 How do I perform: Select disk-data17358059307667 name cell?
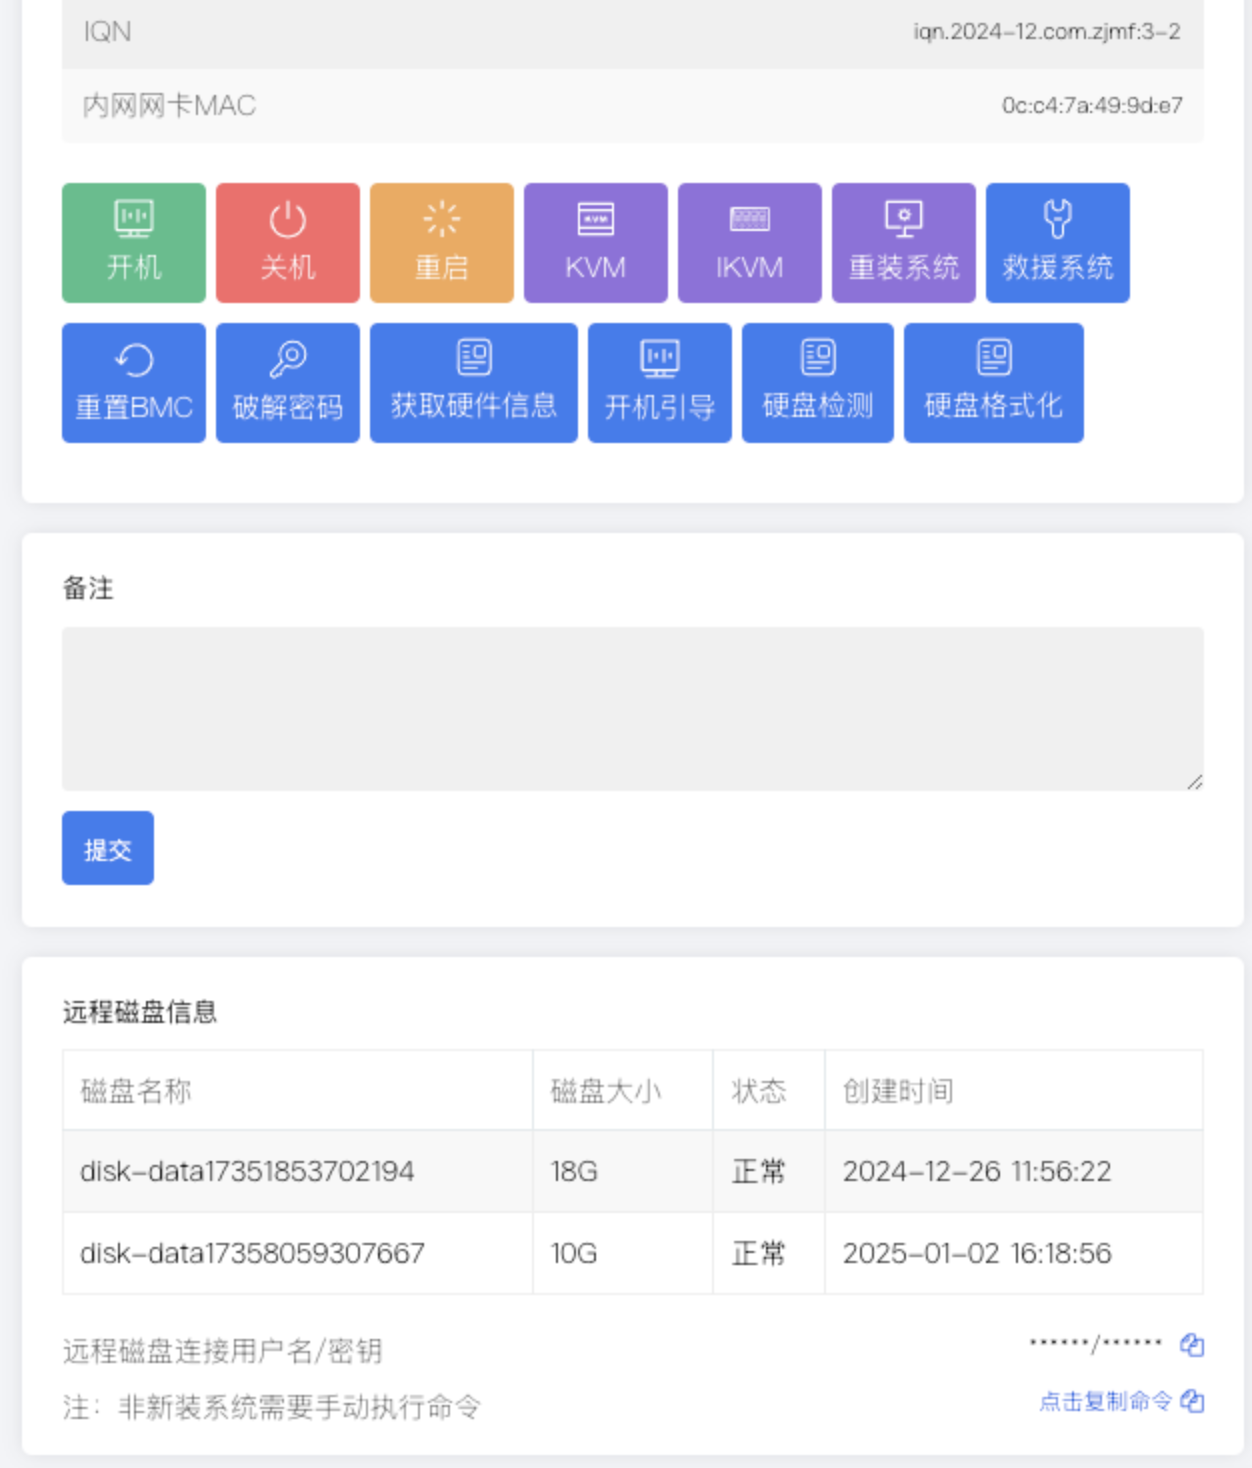298,1253
